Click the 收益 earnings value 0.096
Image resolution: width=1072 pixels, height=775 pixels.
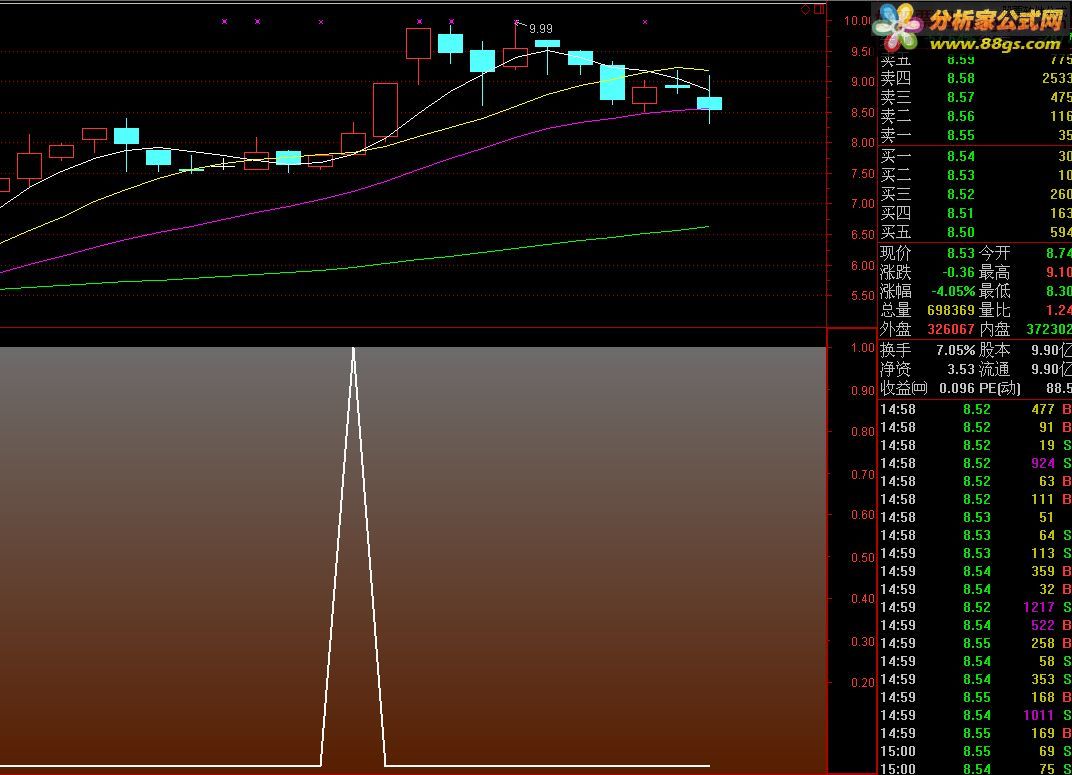(957, 389)
